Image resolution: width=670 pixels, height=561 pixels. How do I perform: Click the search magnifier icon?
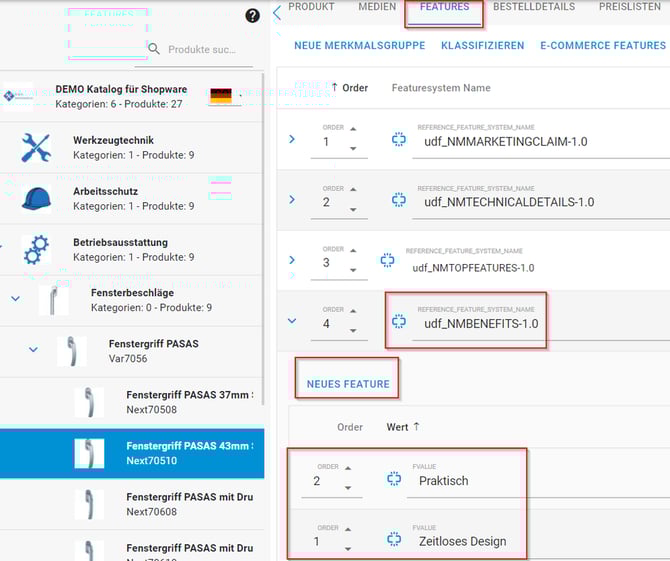tap(154, 49)
